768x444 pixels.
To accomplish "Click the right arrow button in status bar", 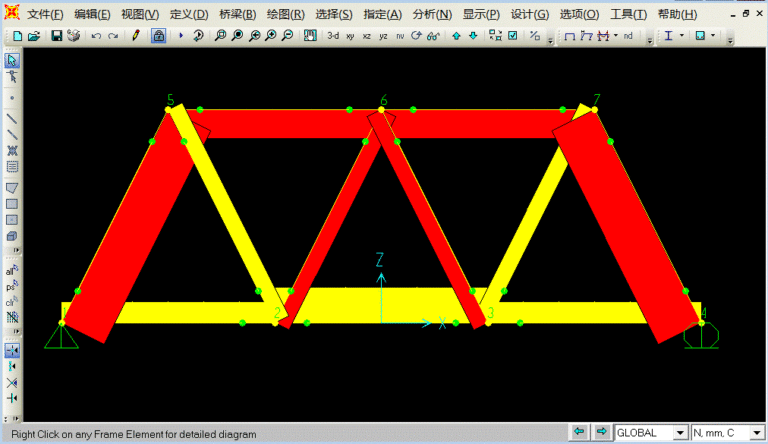I will pyautogui.click(x=601, y=432).
